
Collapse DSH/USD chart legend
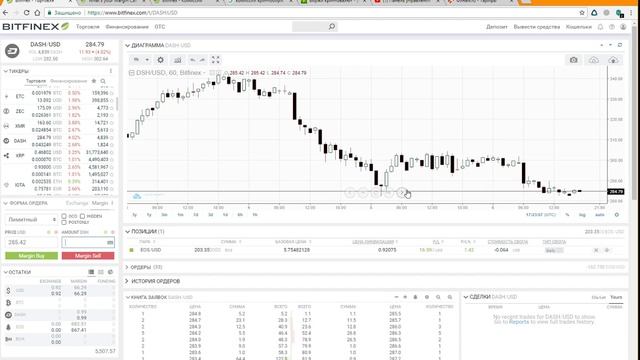click(x=131, y=73)
